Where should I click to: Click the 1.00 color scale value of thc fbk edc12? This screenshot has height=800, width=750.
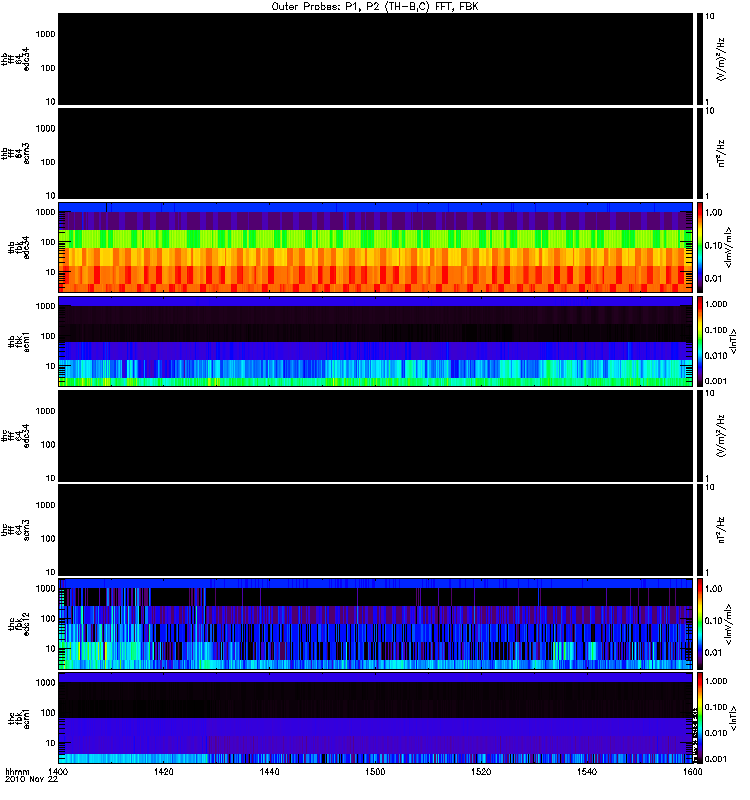click(714, 589)
